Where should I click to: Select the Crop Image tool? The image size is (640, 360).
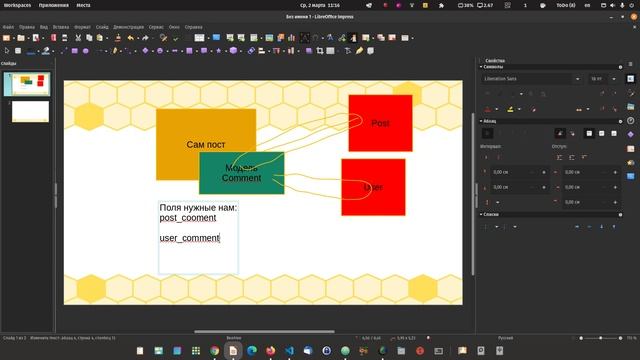[320, 51]
